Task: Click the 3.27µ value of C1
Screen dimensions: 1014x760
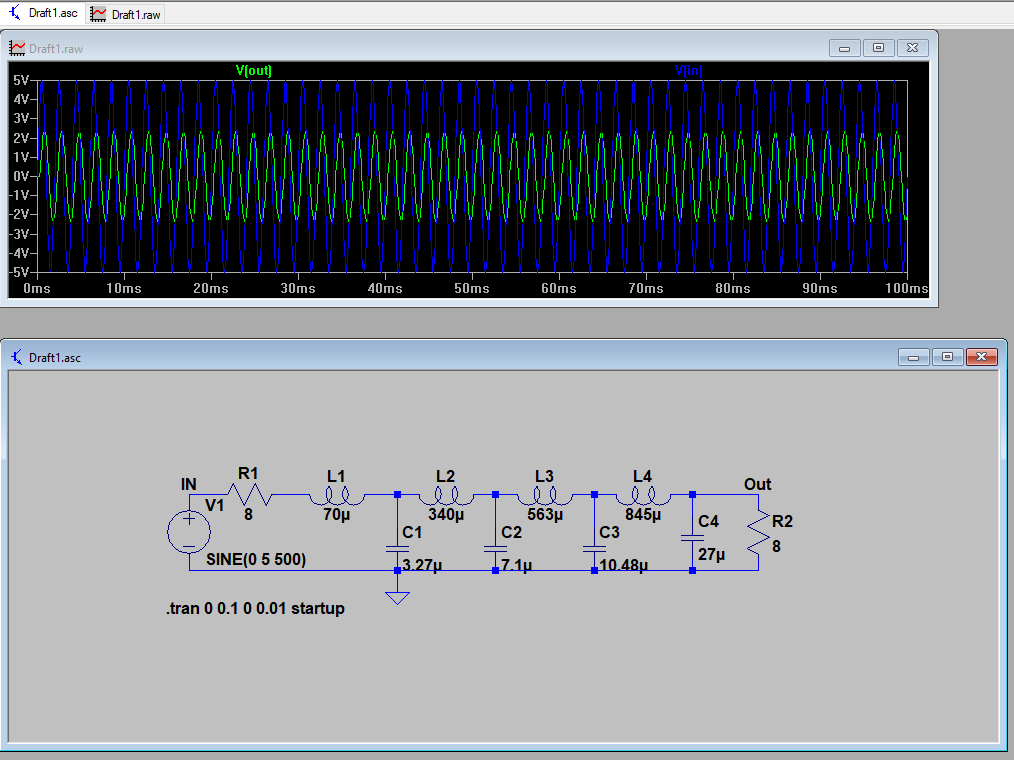Action: [x=422, y=565]
